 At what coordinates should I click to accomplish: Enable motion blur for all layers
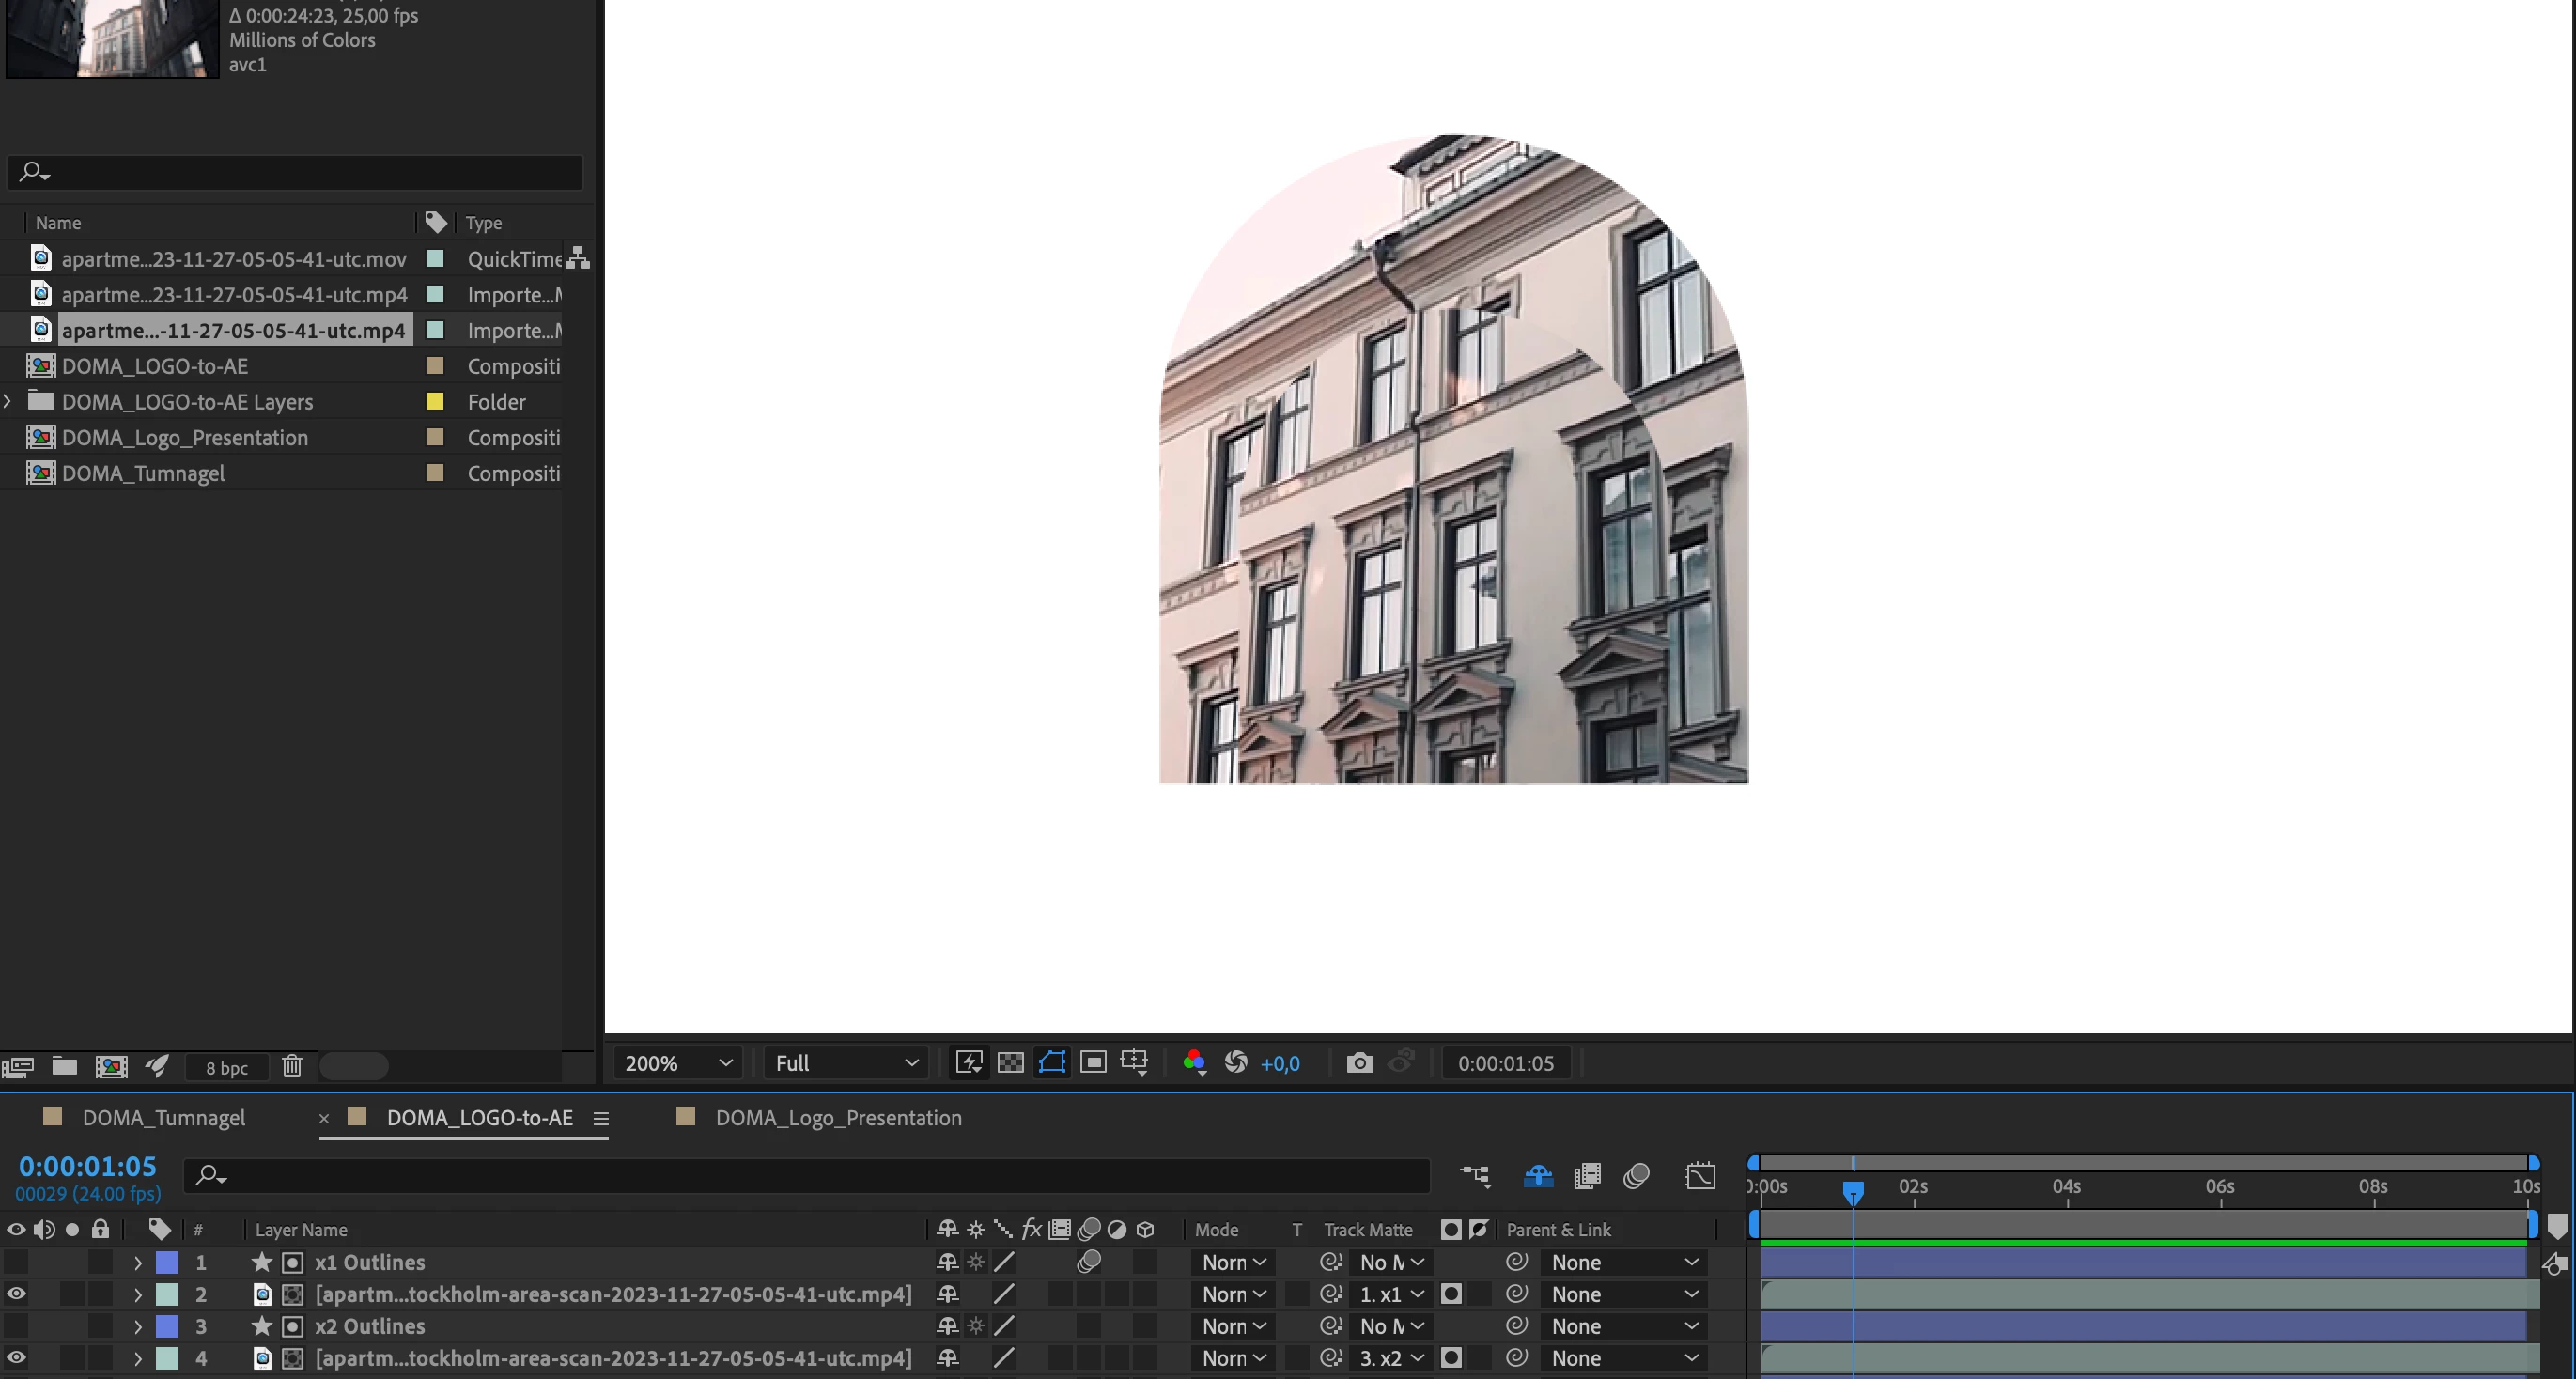1636,1176
